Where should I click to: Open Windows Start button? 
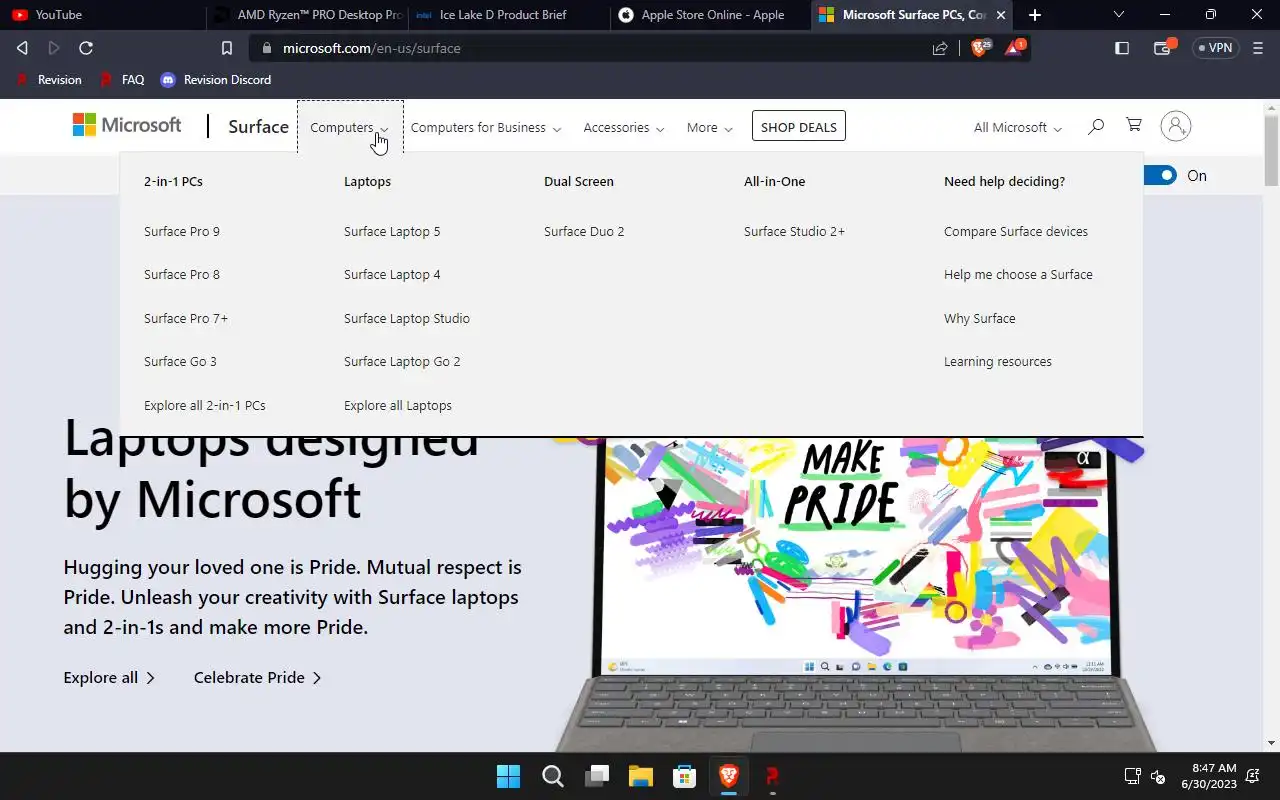pyautogui.click(x=508, y=776)
